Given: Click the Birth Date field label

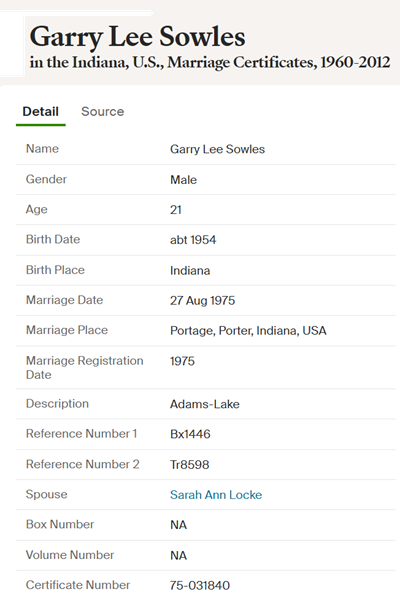Looking at the screenshot, I should tap(53, 239).
